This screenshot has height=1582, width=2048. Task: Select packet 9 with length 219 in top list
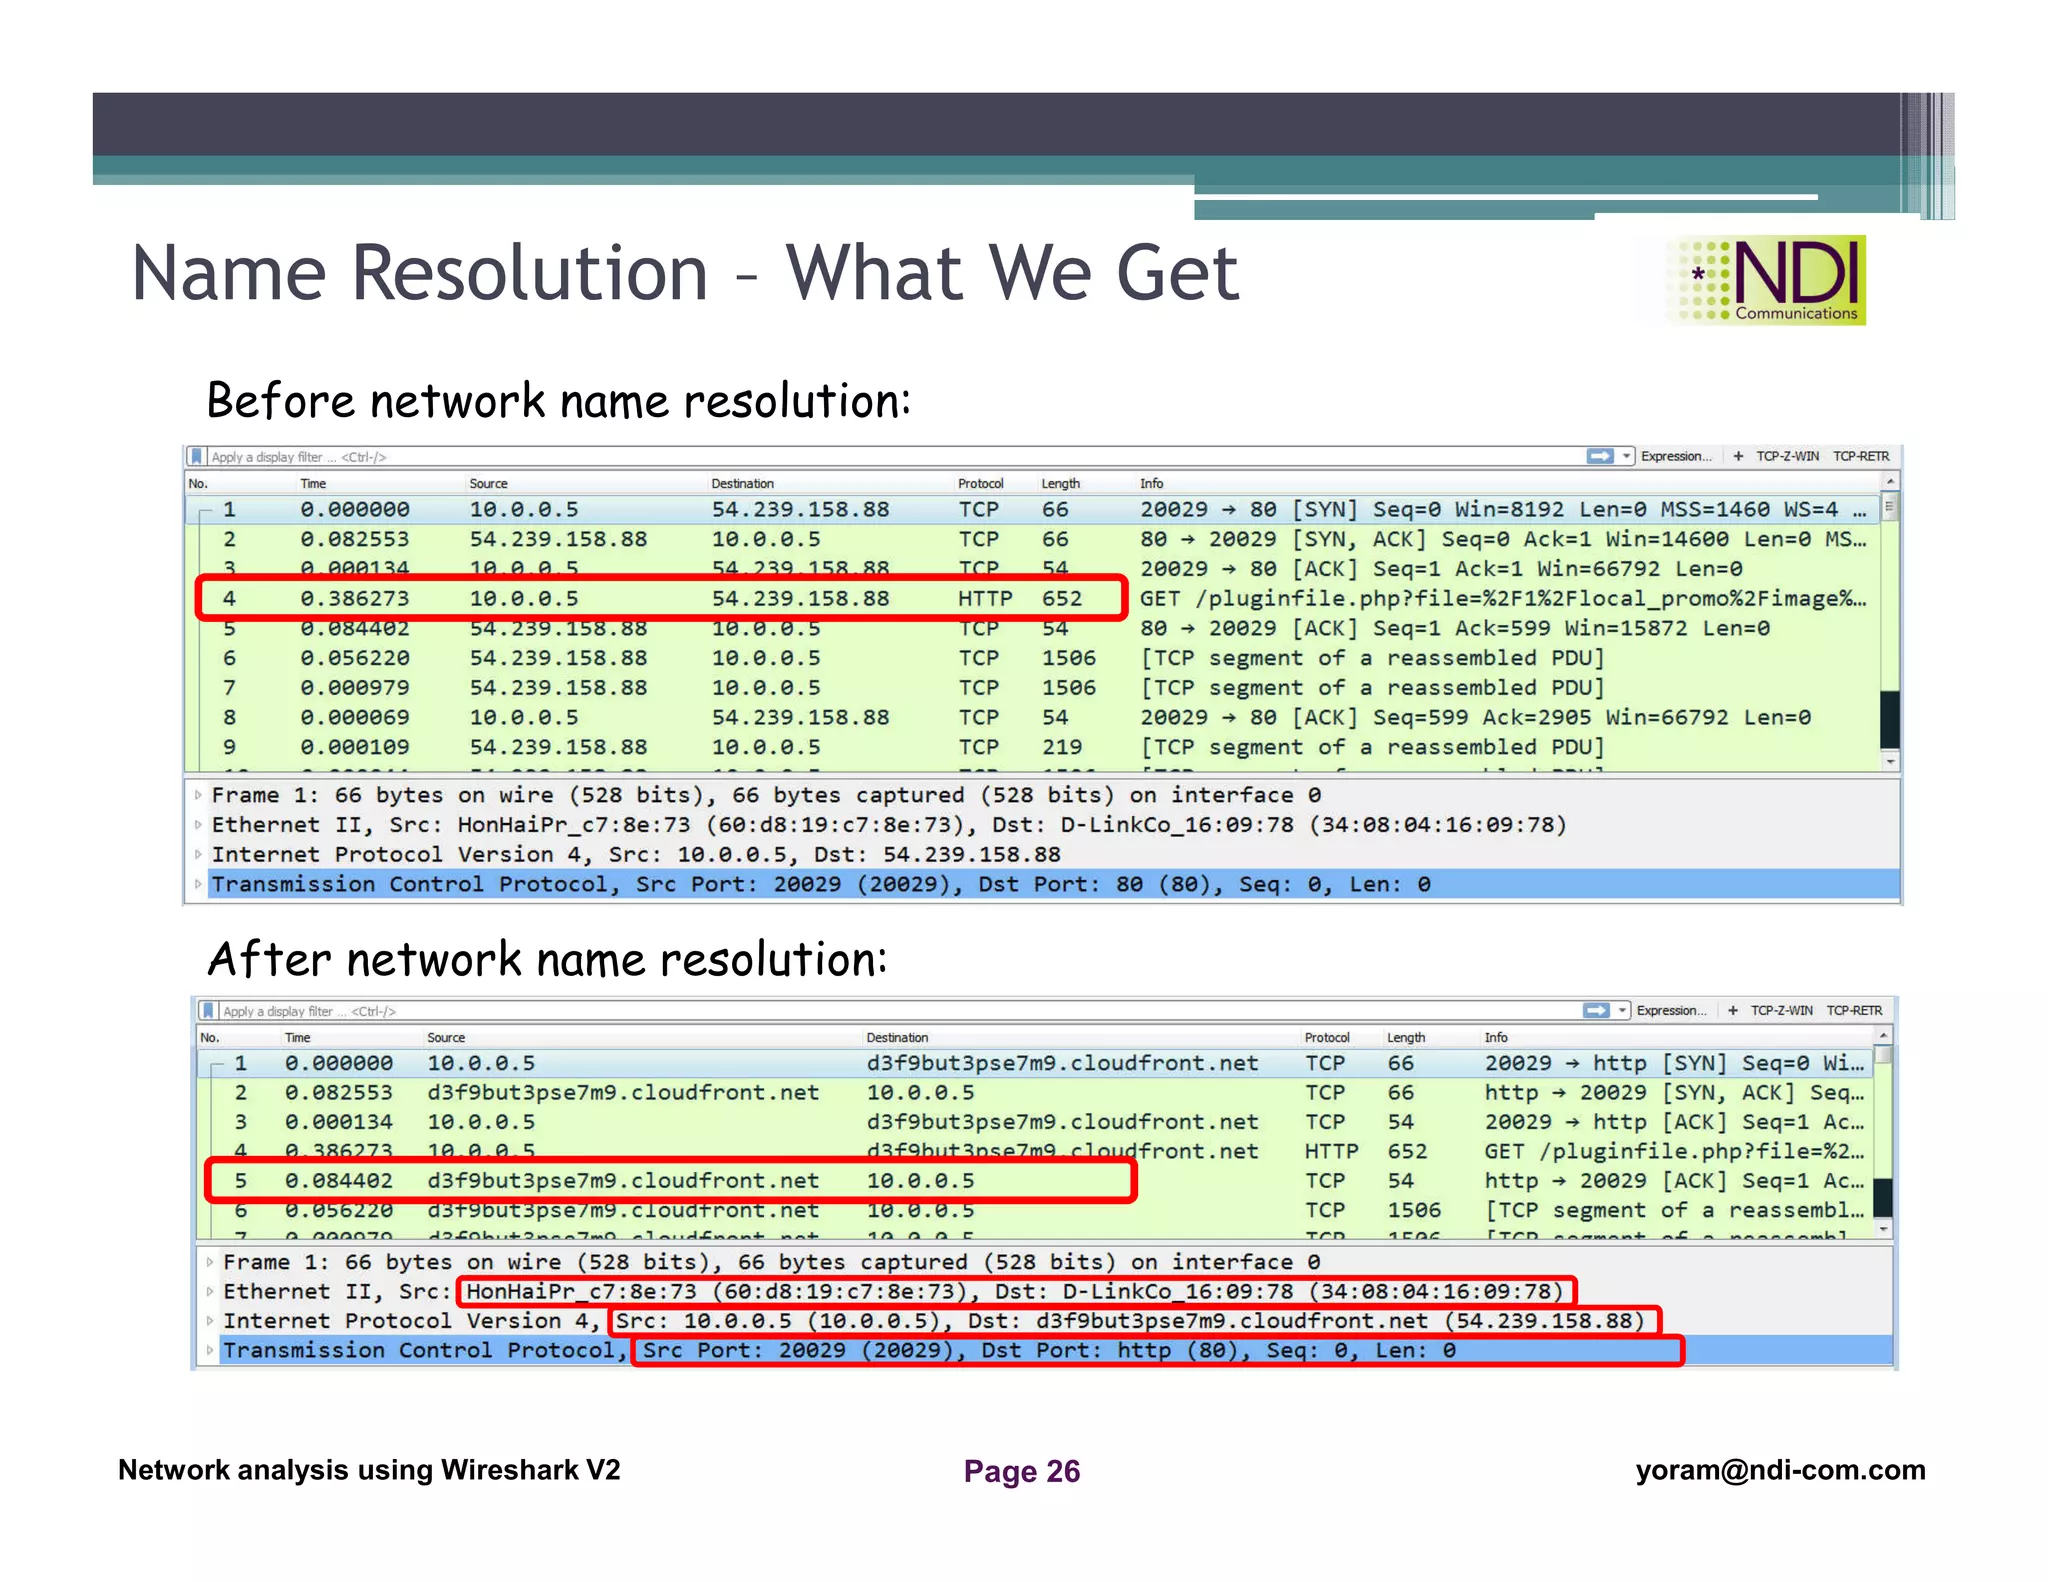click(1032, 747)
